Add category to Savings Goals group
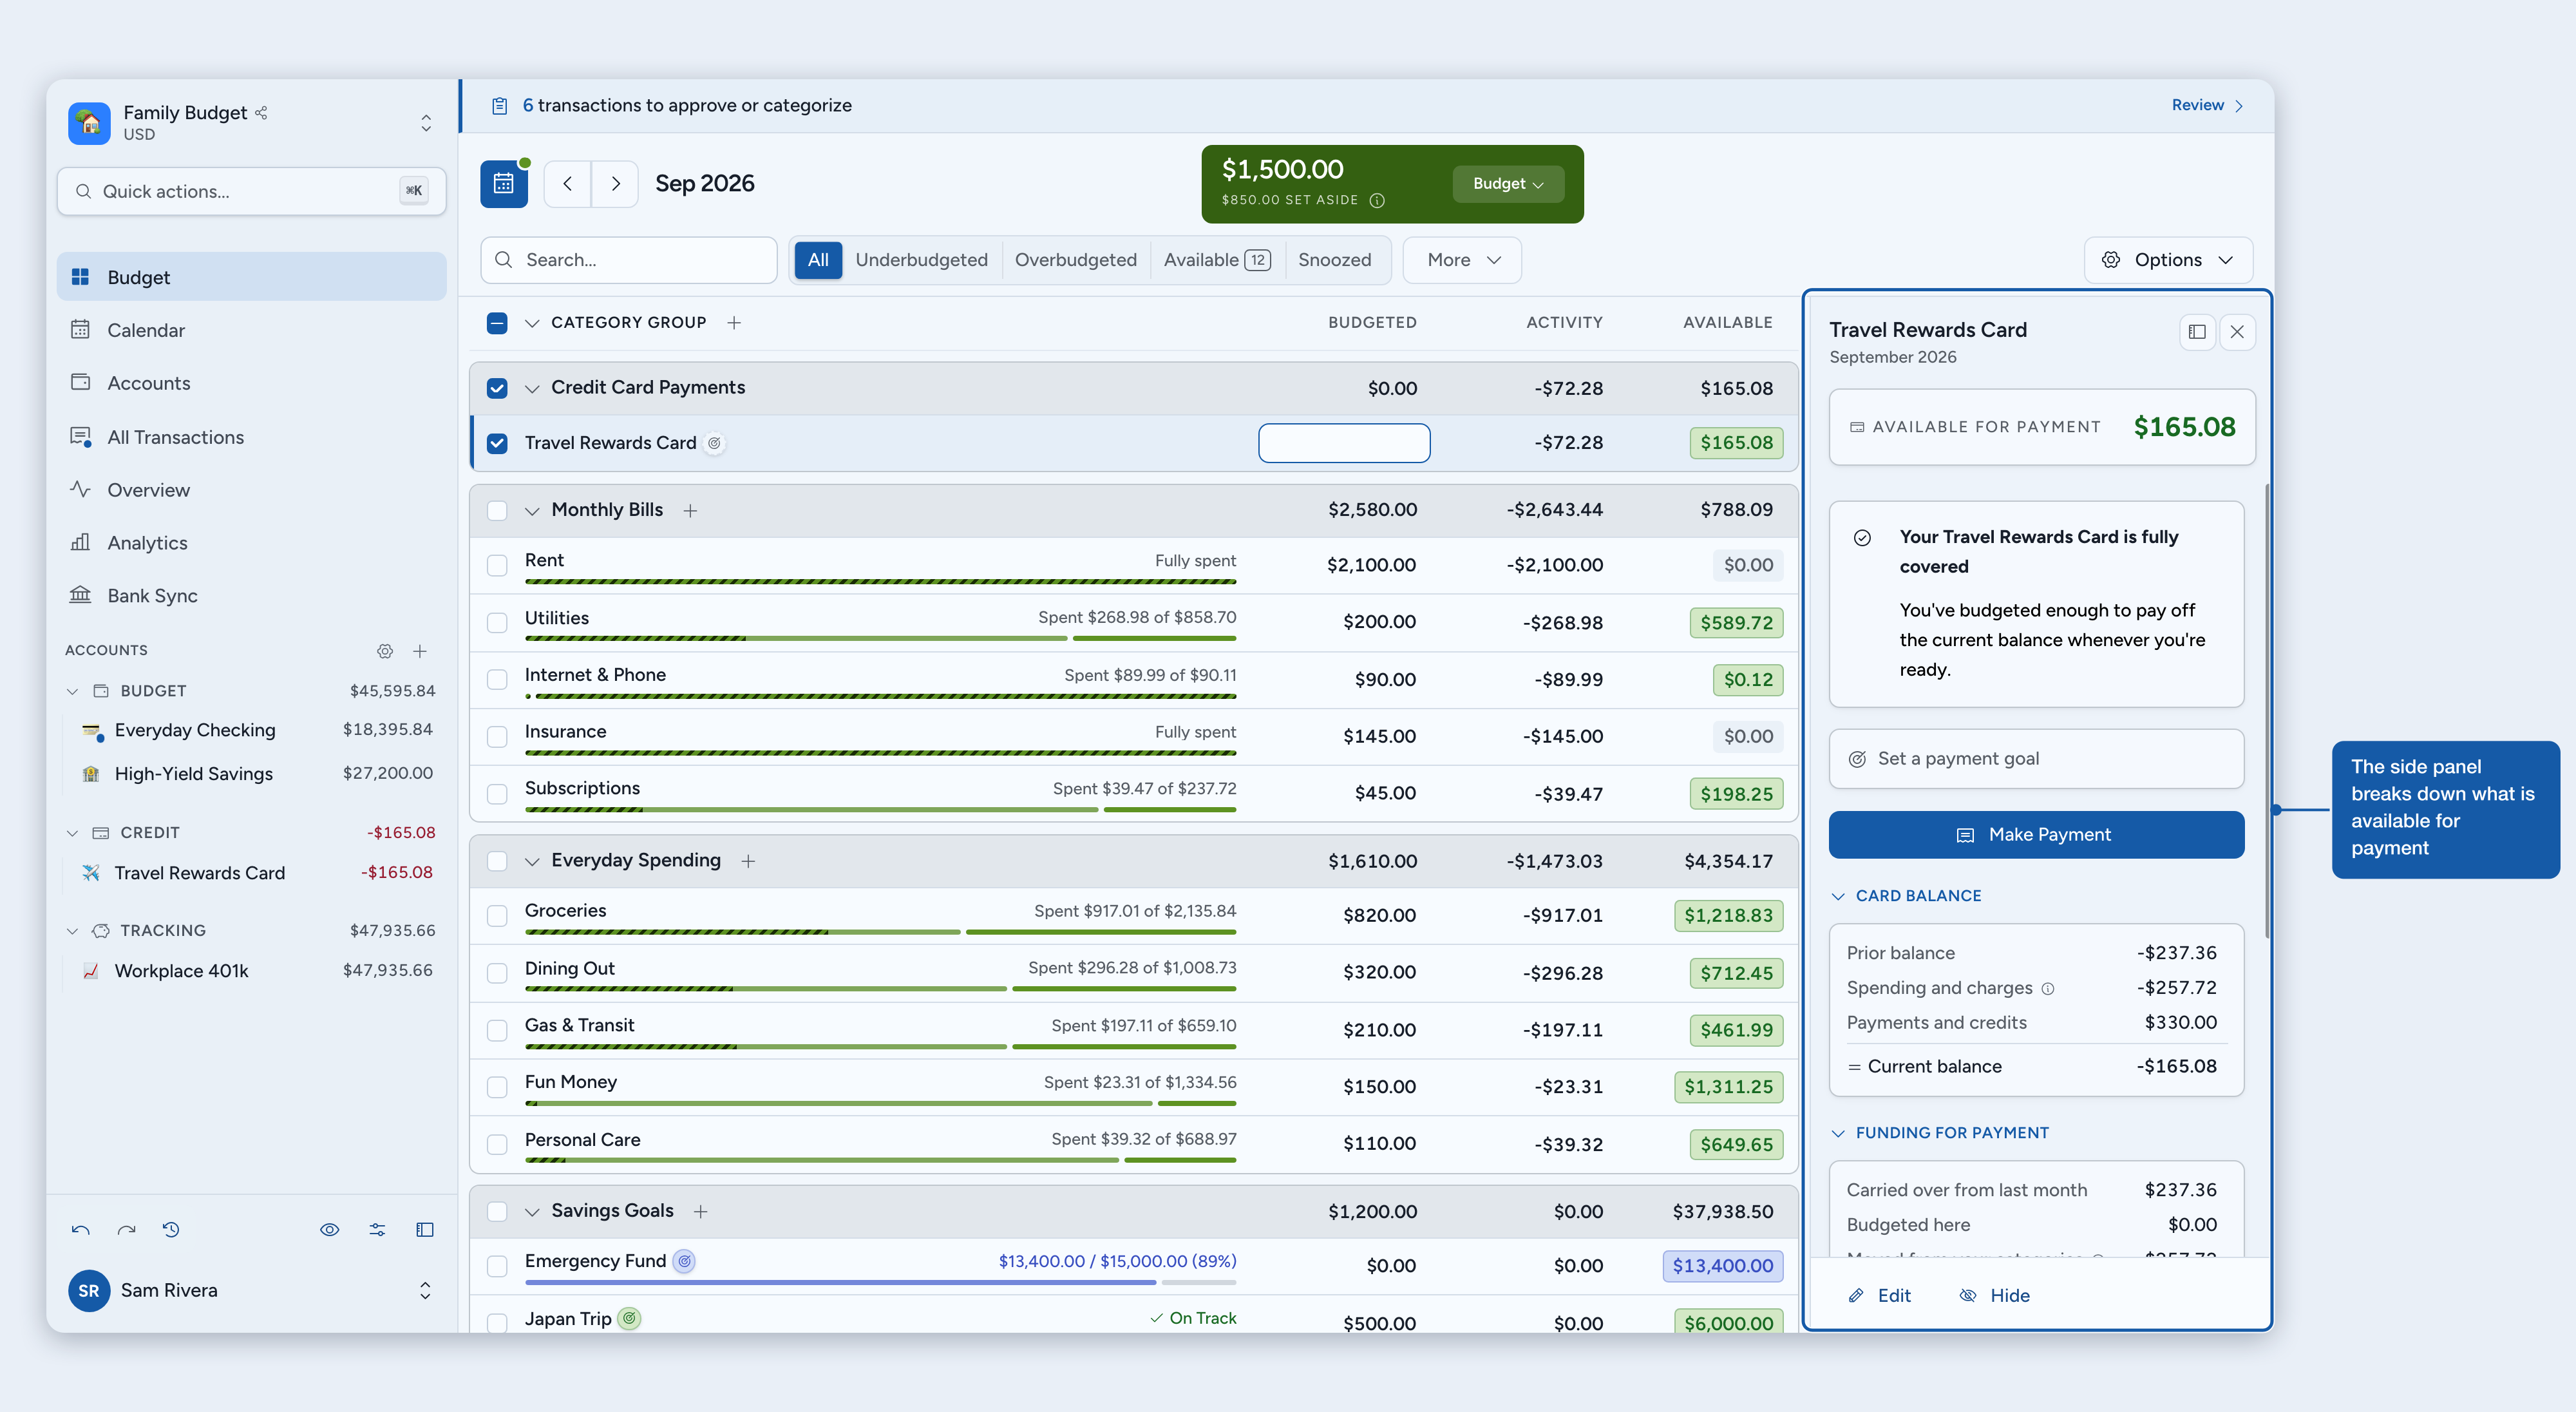 coord(701,1211)
